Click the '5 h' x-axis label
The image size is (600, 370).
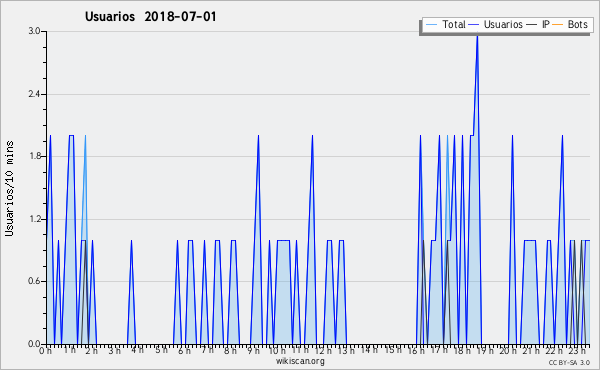161,350
